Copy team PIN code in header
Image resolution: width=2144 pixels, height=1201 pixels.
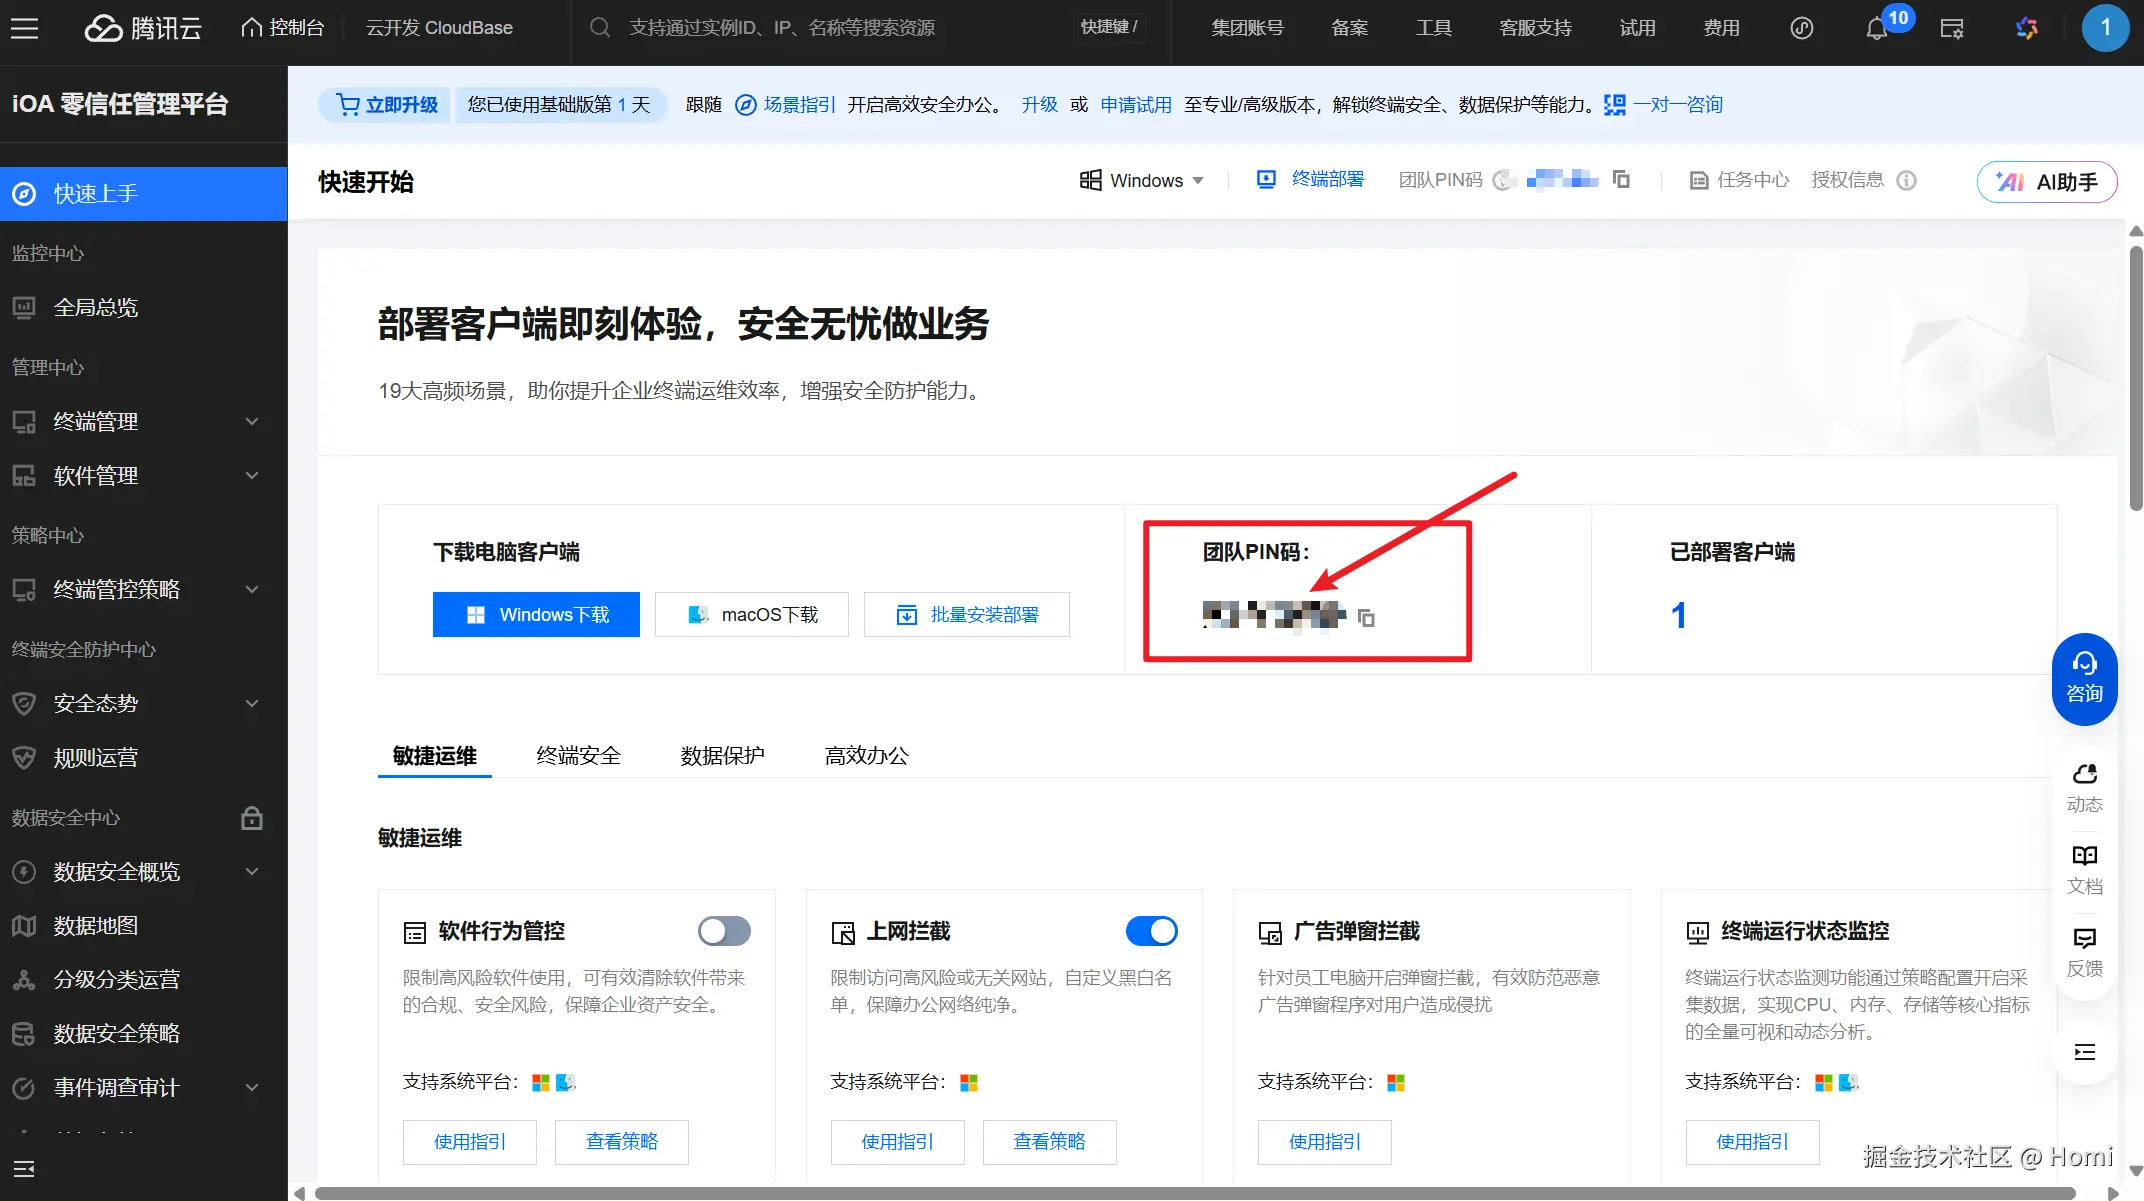click(x=1621, y=180)
